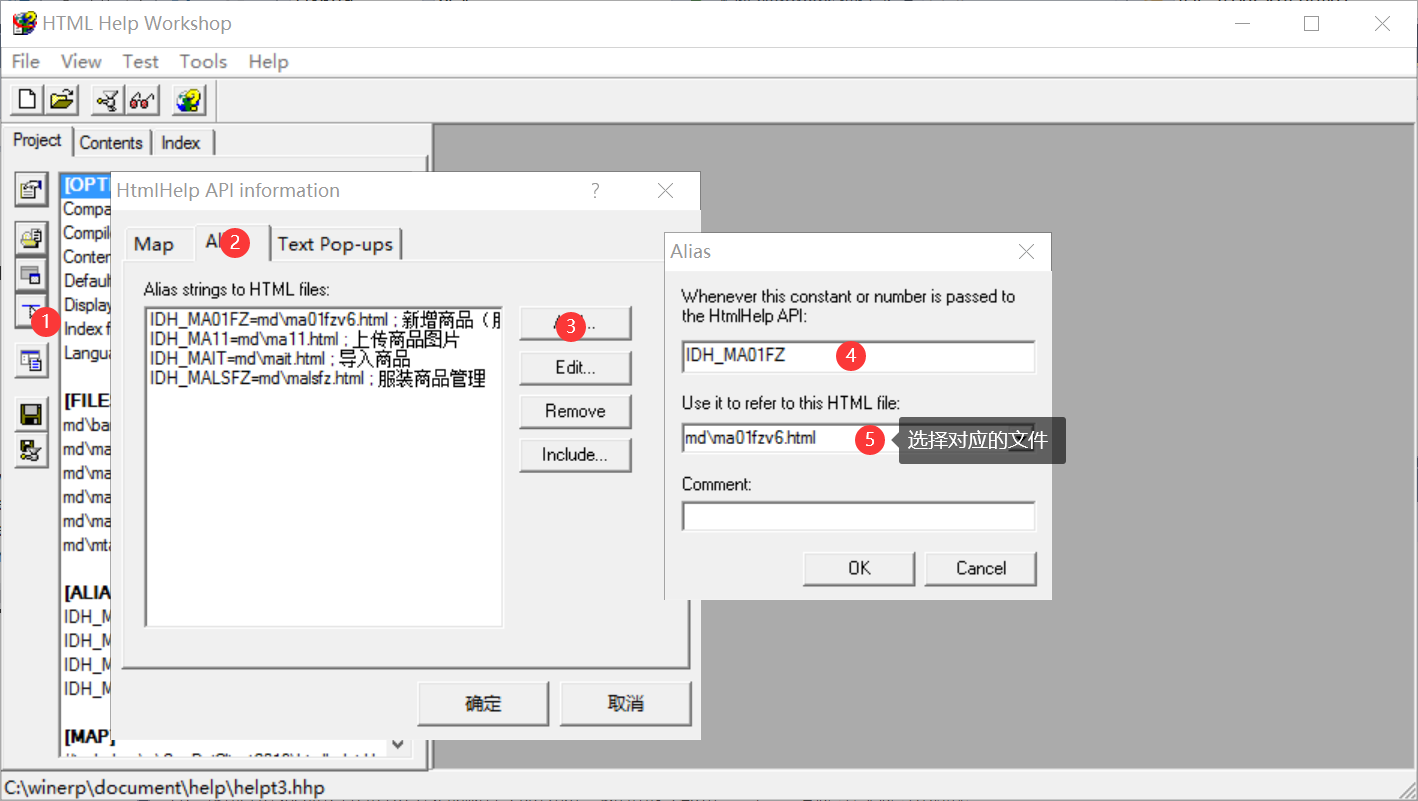Click the Open folder toolbar icon
Viewport: 1418px width, 801px height.
[63, 100]
